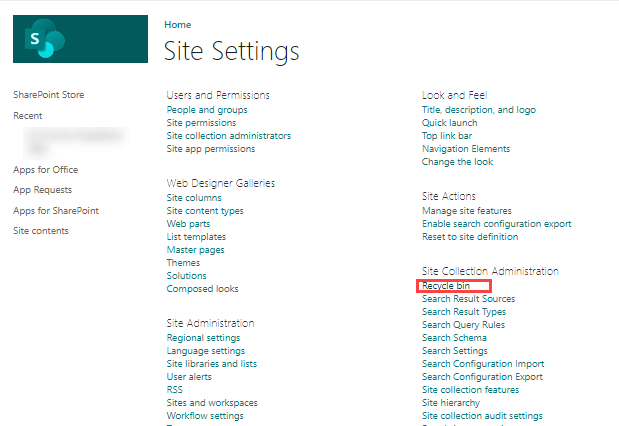Click the Site Settings page title
Image resolution: width=619 pixels, height=426 pixels.
pyautogui.click(x=232, y=52)
